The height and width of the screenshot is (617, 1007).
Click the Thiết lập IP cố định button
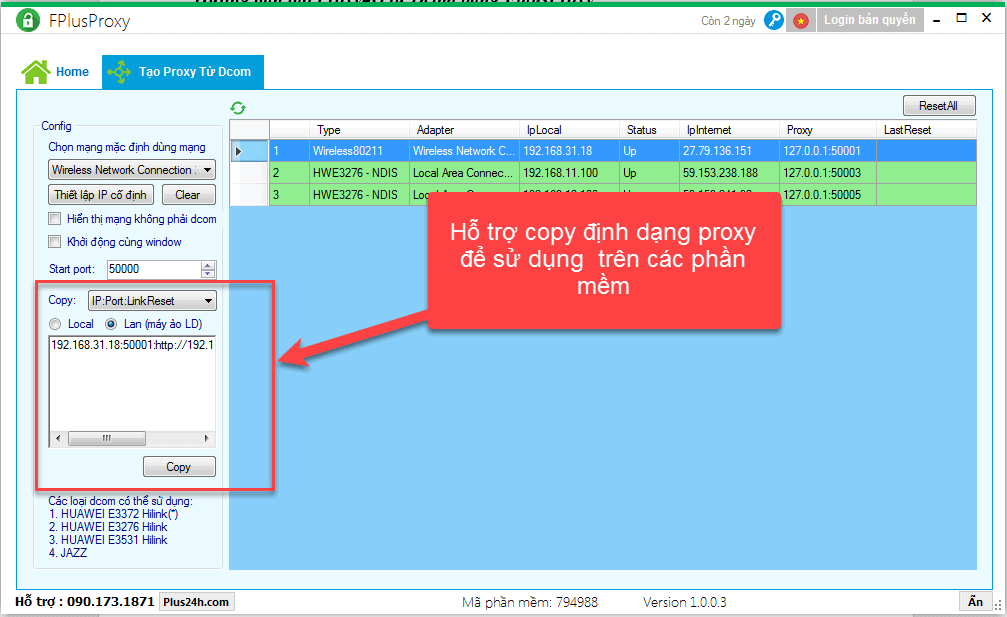point(100,195)
